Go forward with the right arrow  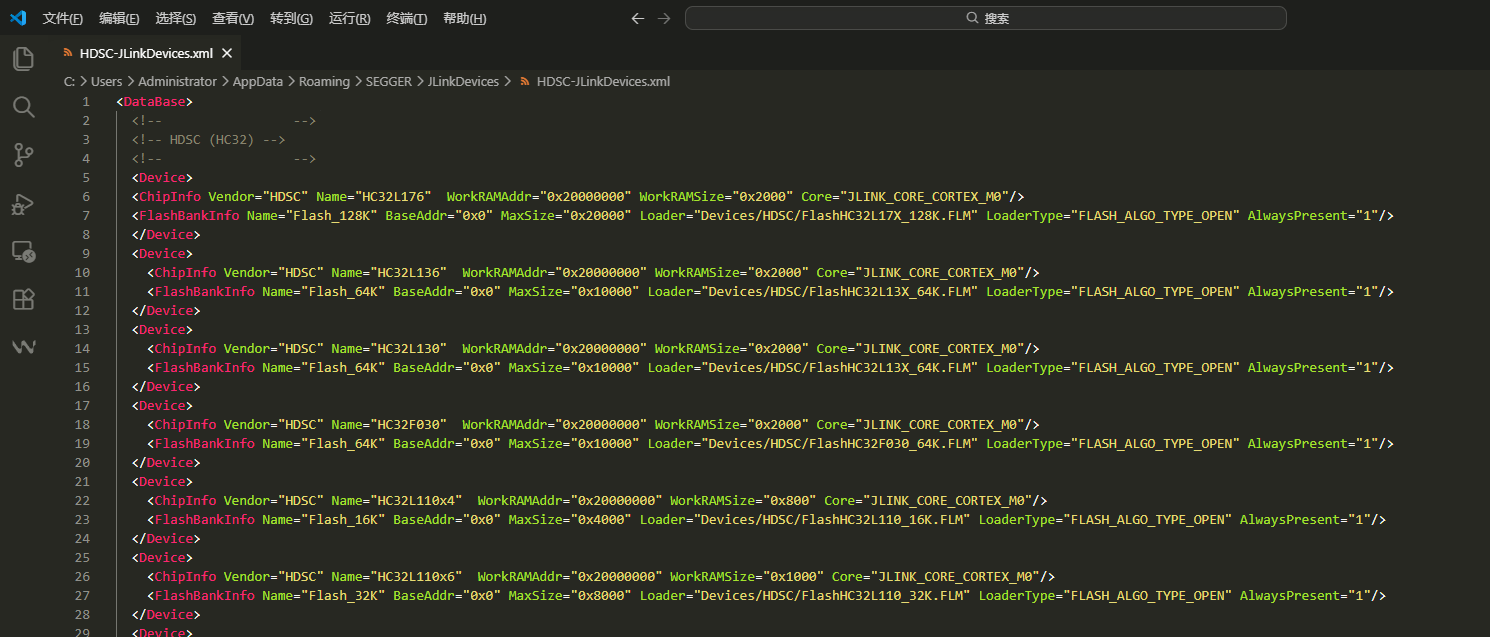point(664,18)
